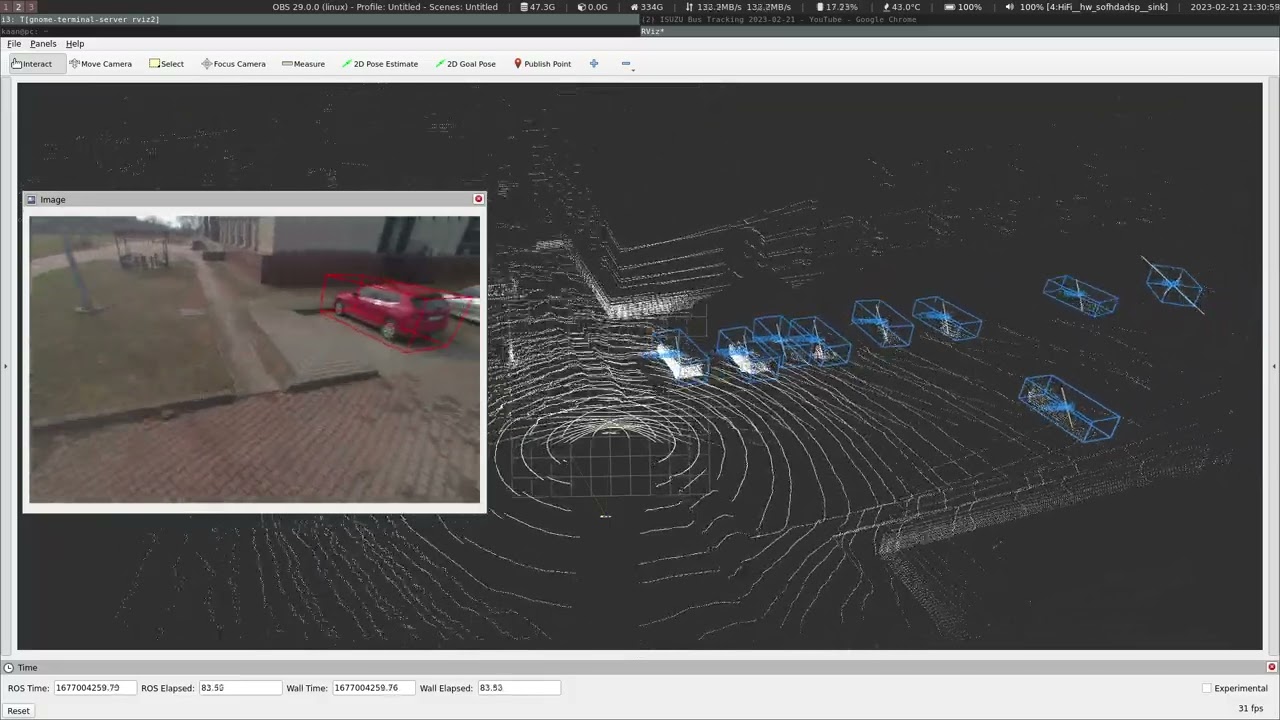
Task: Click the Wall Time field
Action: point(372,688)
